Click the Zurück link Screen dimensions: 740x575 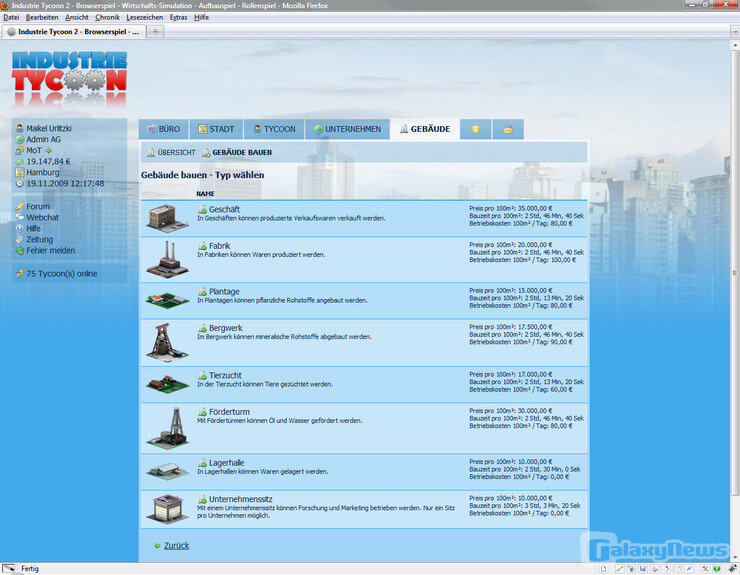click(177, 546)
